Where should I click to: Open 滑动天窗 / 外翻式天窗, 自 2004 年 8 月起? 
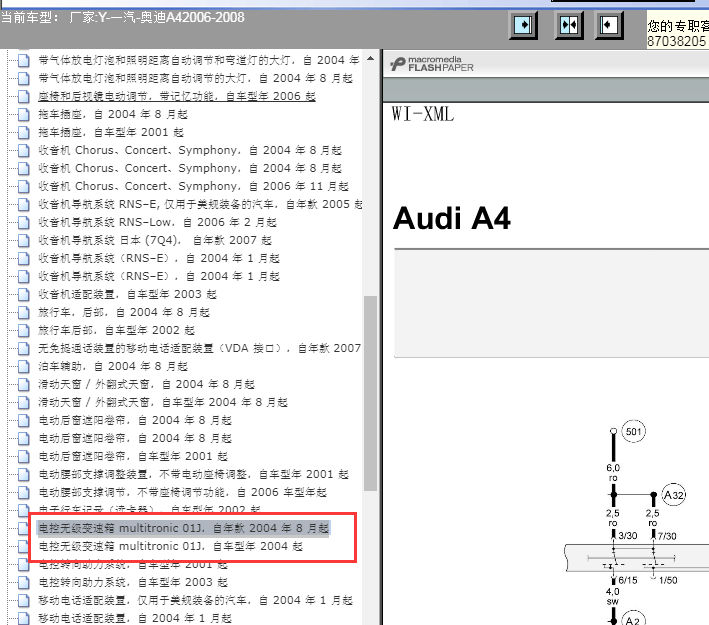click(147, 384)
